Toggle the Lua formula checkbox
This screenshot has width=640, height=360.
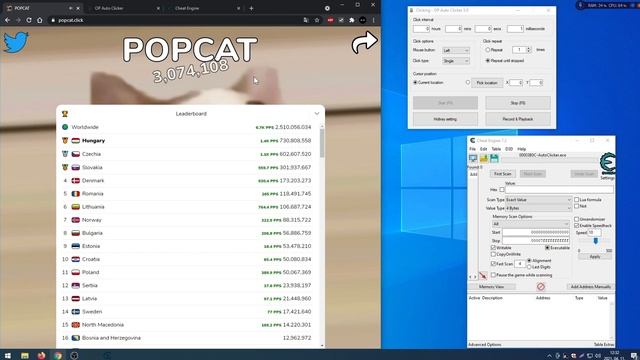pyautogui.click(x=576, y=200)
